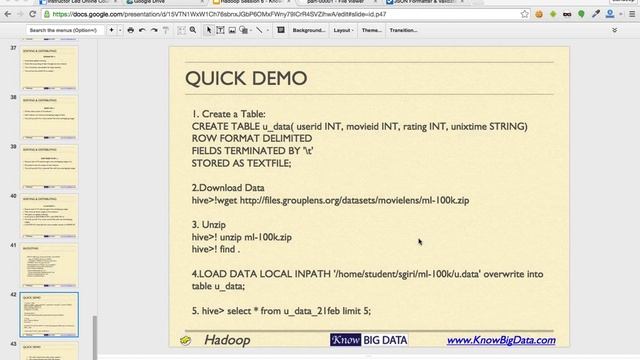The image size is (640, 360).
Task: Click the Know BIG DATA footer logo
Action: (369, 340)
